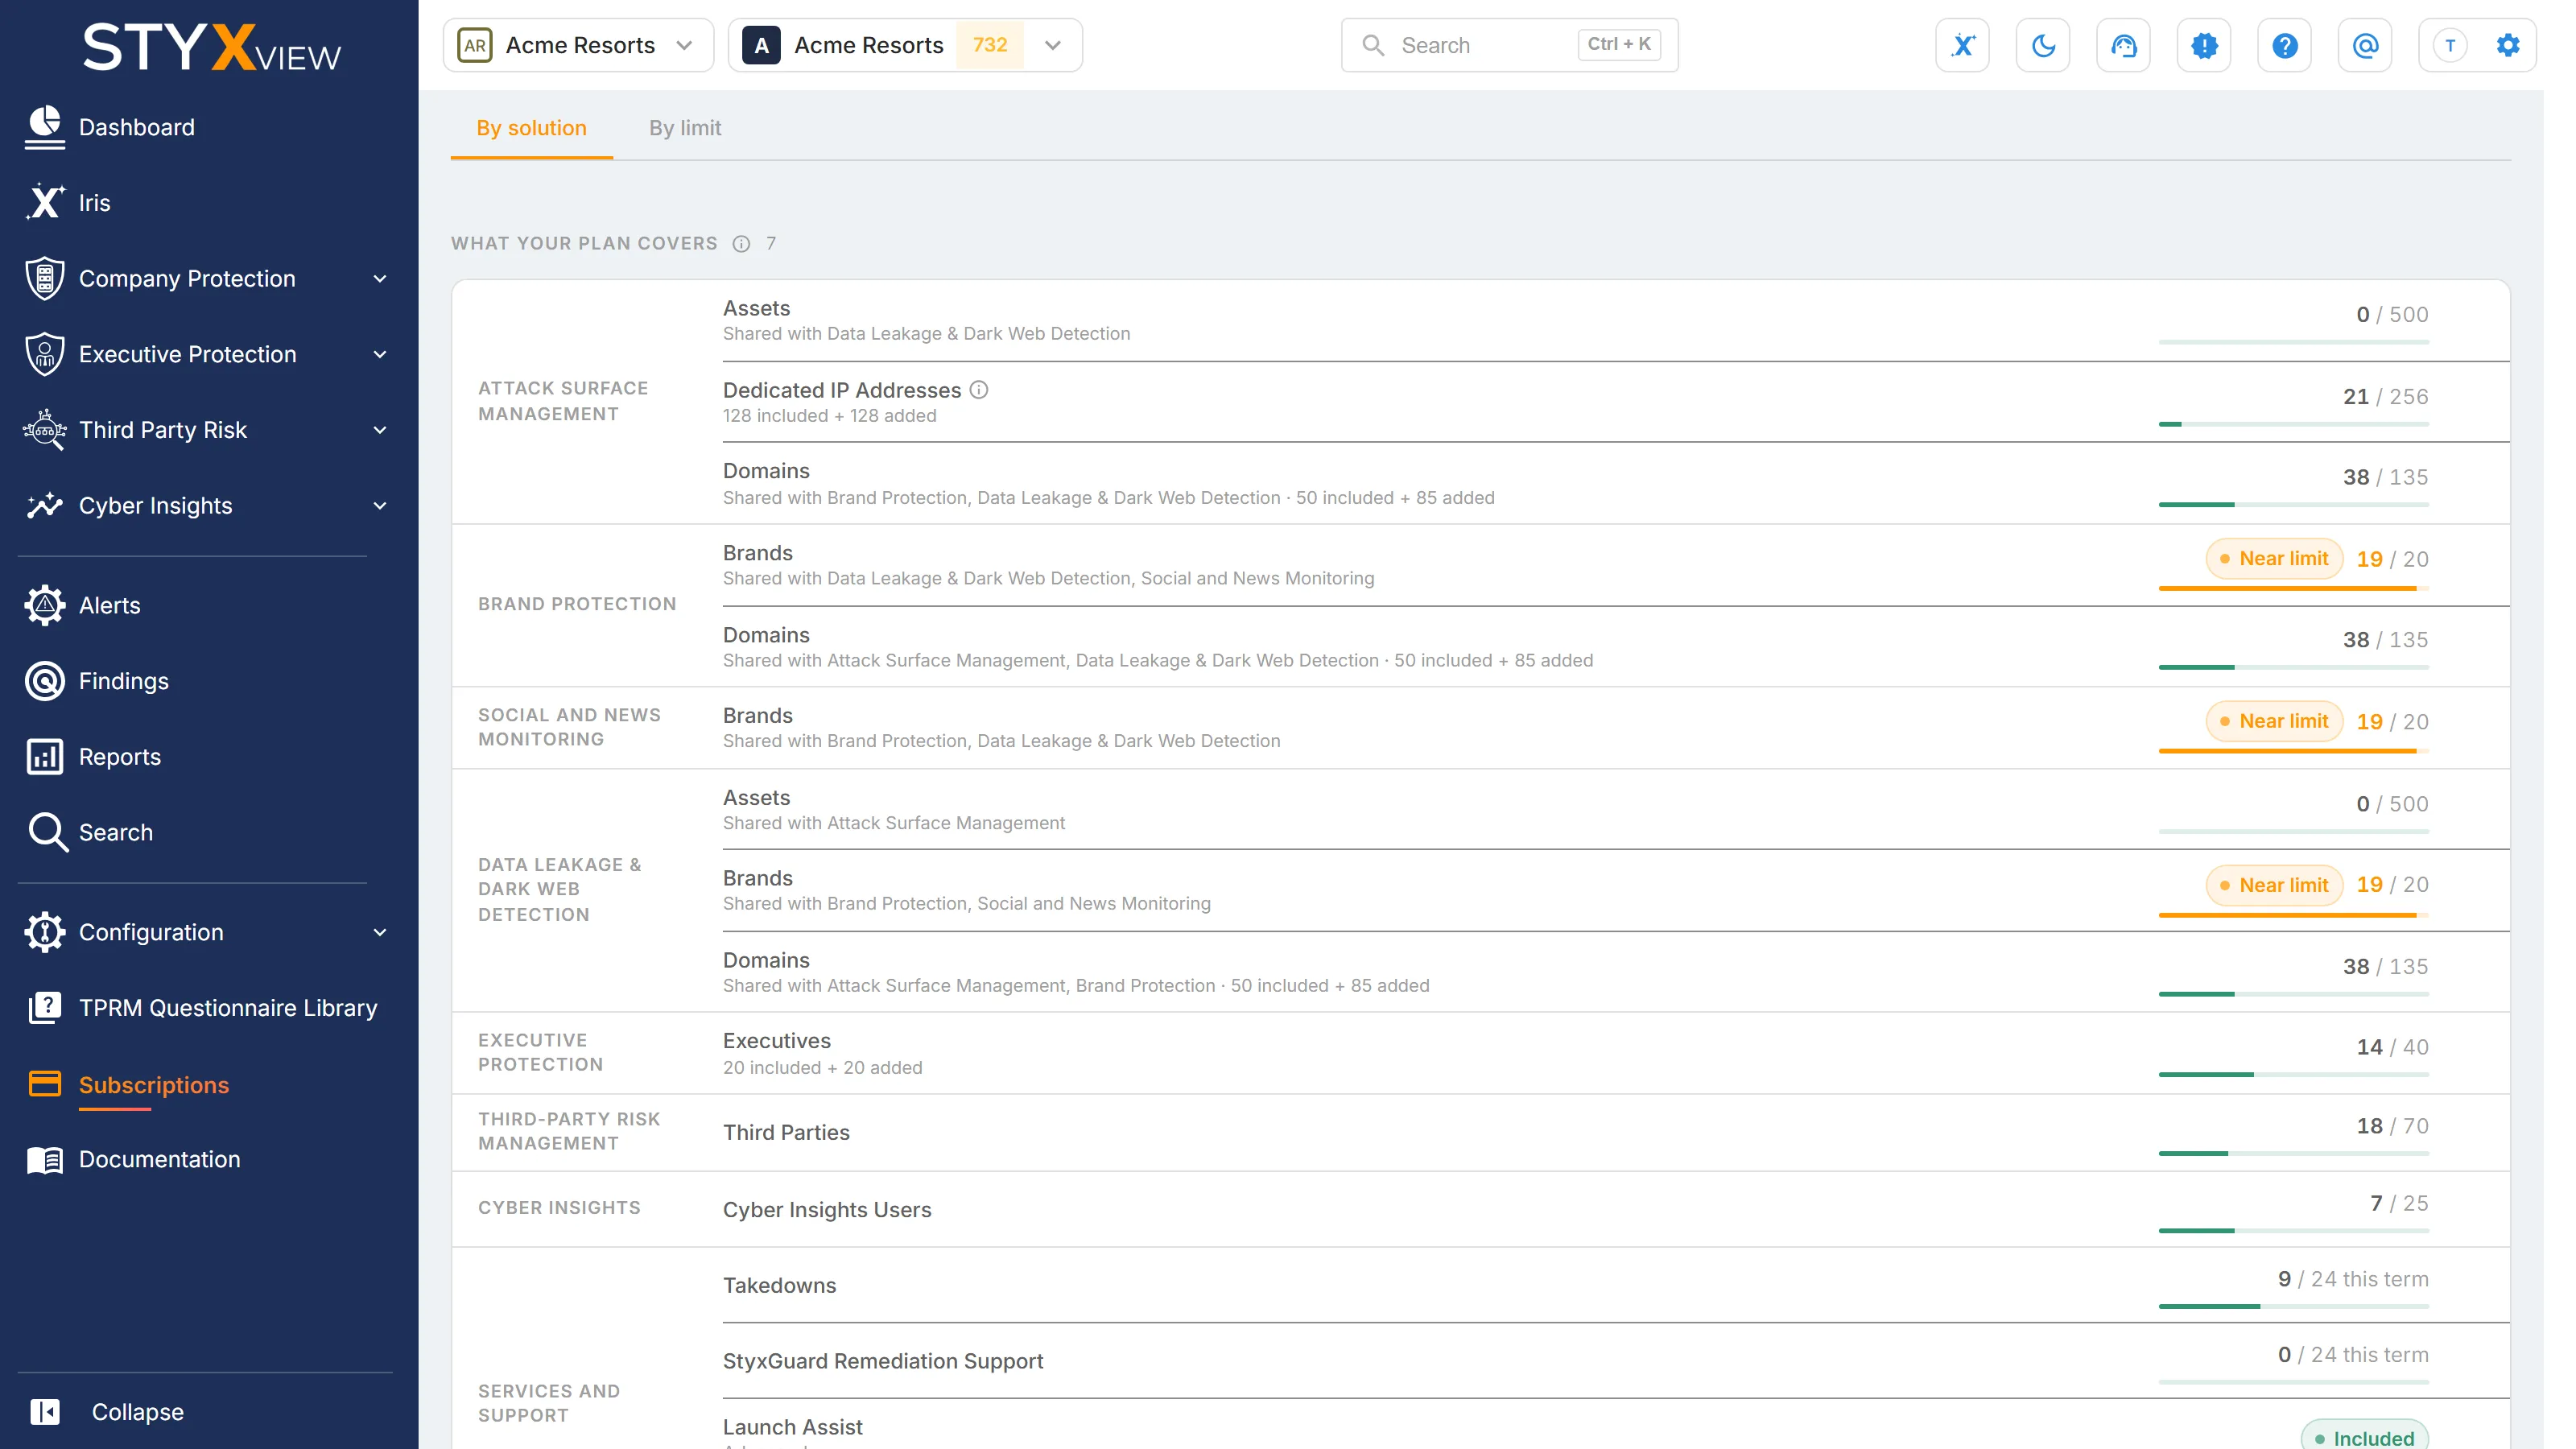Click Near limit badge in Brand Protection
The height and width of the screenshot is (1449, 2576).
pyautogui.click(x=2274, y=559)
